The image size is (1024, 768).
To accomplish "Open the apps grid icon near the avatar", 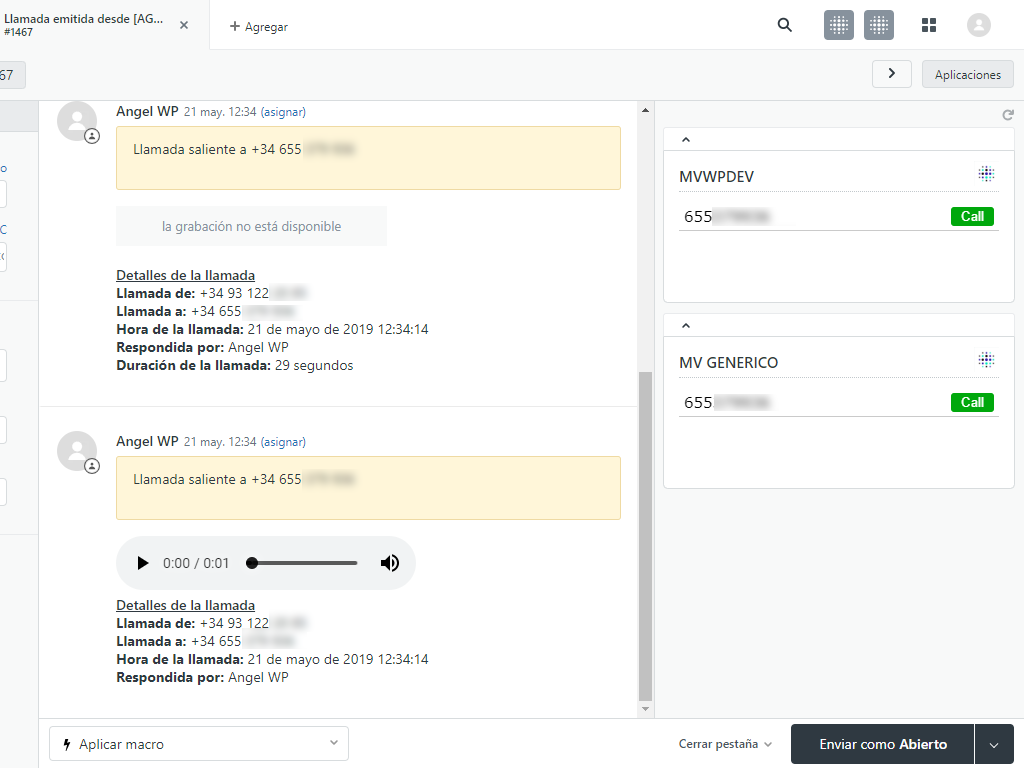I will [x=929, y=24].
